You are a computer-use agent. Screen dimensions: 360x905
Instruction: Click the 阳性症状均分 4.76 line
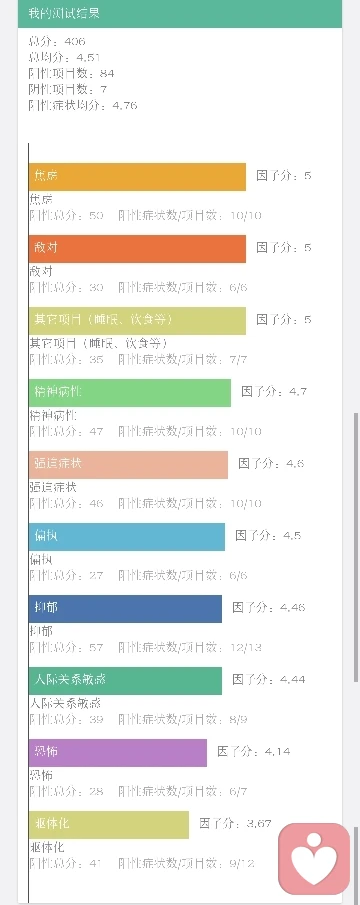(82, 106)
